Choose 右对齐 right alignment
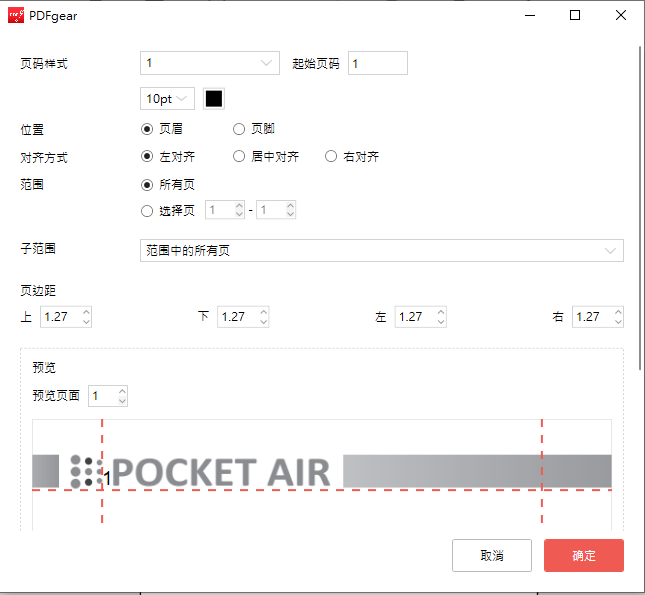The height and width of the screenshot is (595, 645). point(331,156)
